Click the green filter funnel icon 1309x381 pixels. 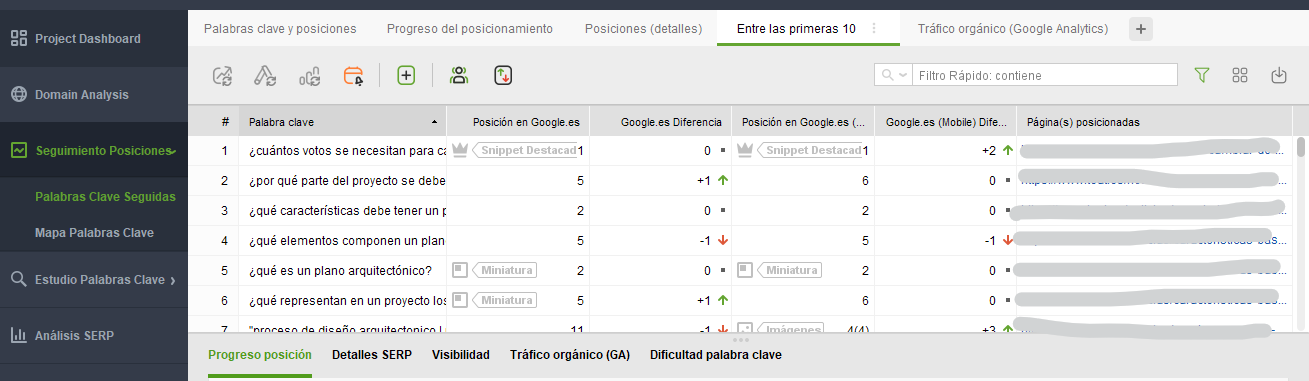tap(1202, 75)
